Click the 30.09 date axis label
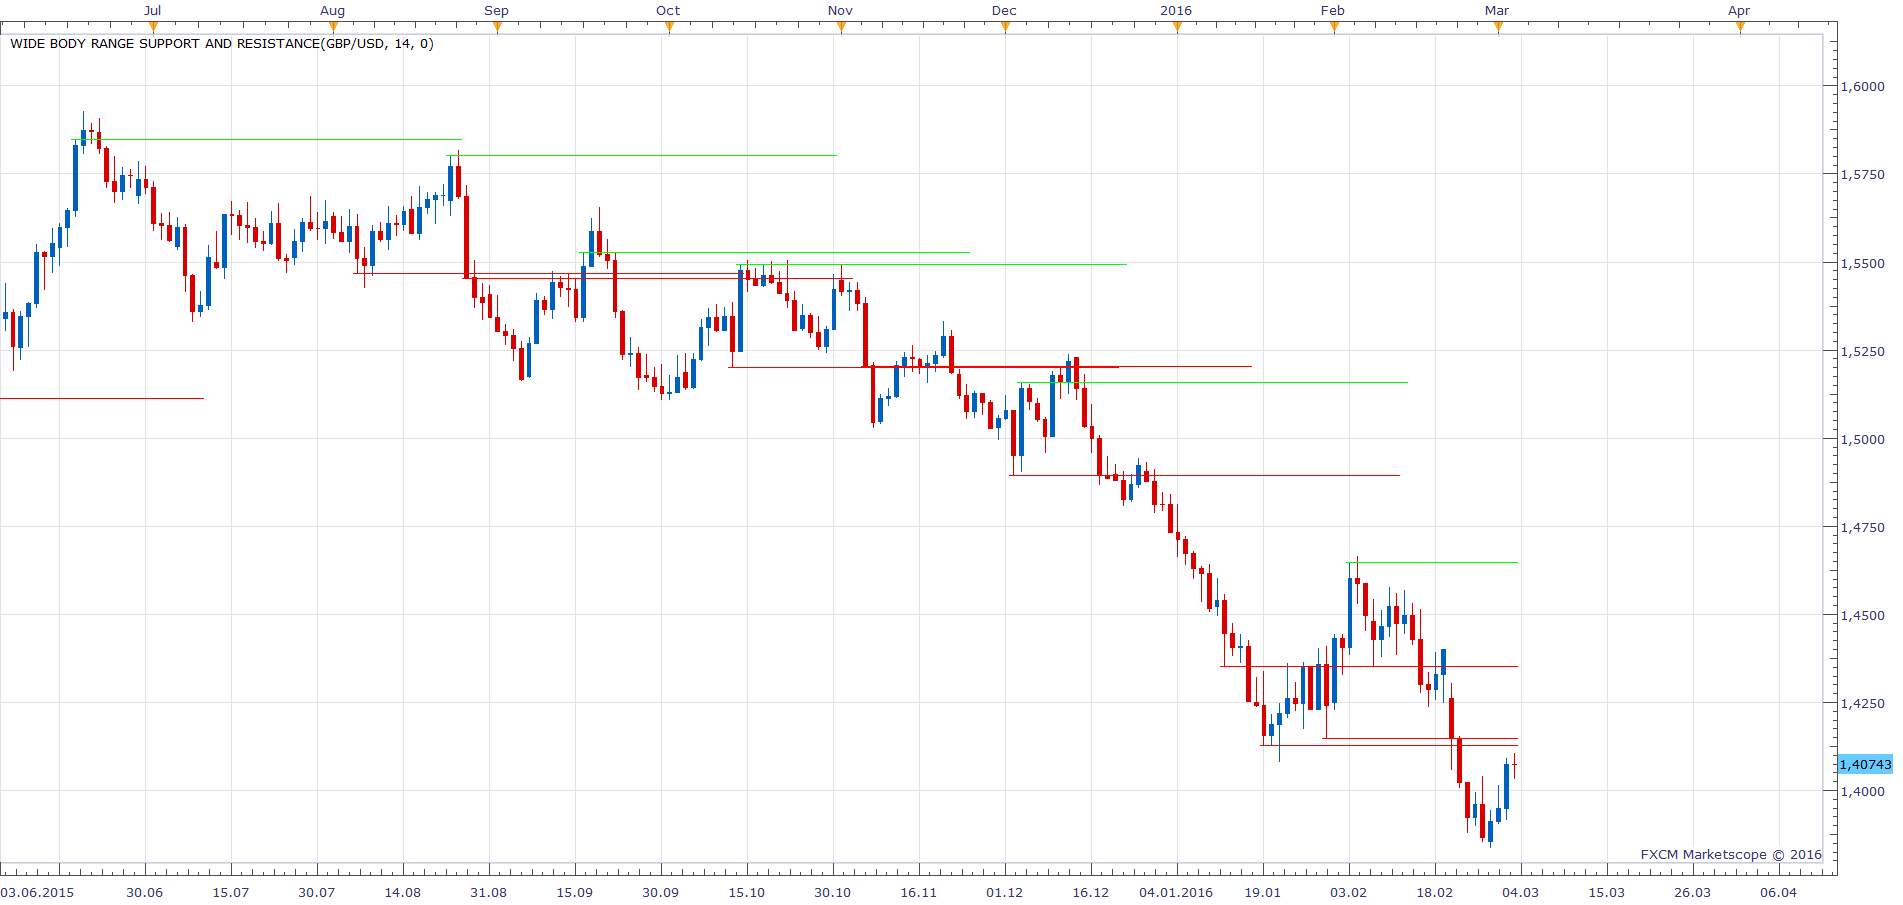Screen dimensions: 1903x905 pyautogui.click(x=661, y=892)
